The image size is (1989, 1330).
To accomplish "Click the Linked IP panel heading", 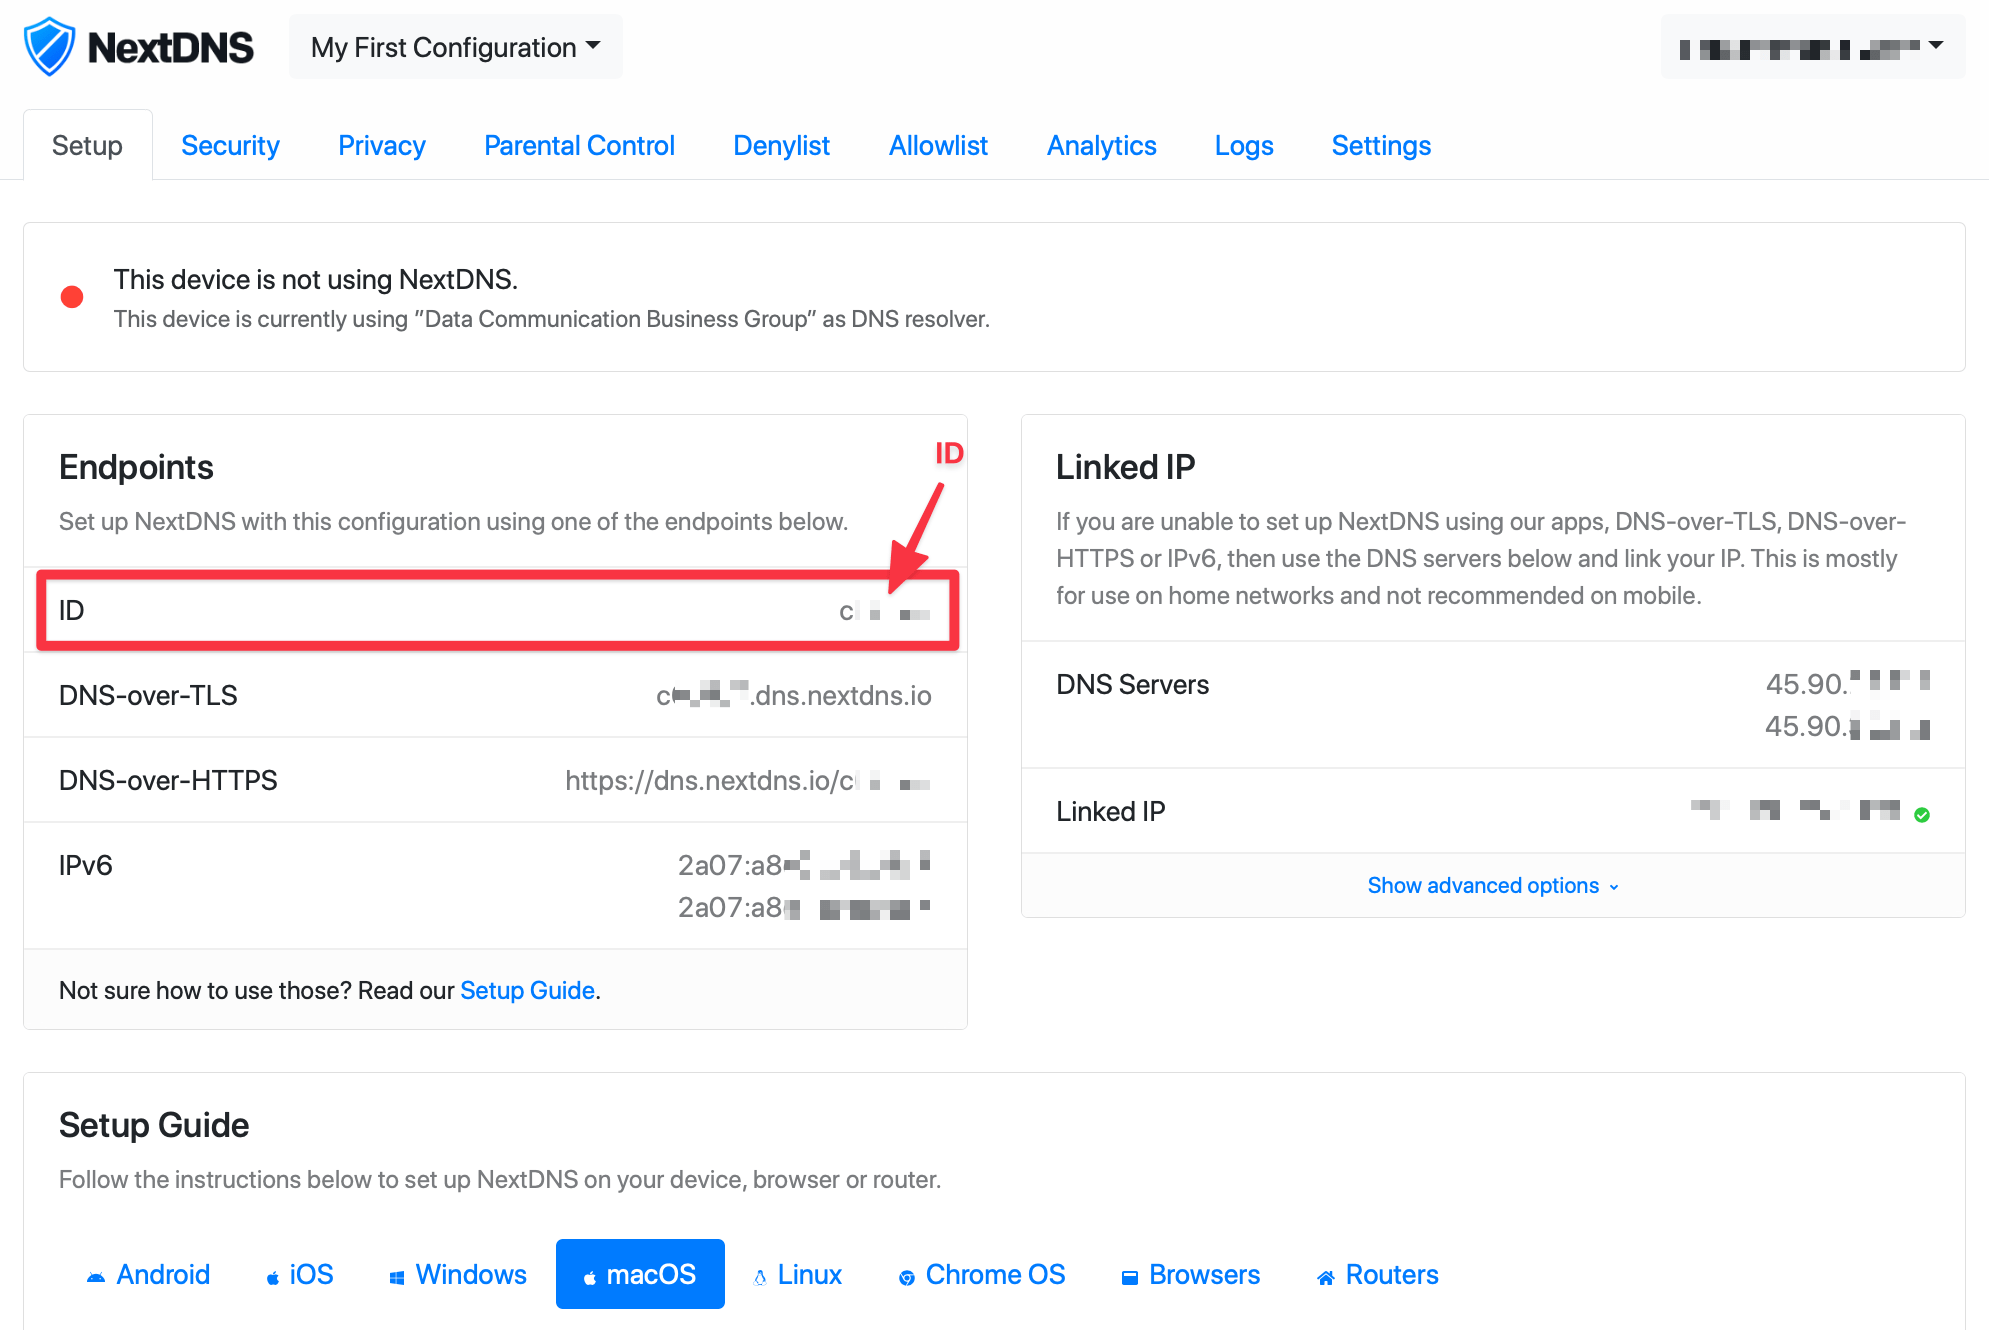I will 1126,467.
